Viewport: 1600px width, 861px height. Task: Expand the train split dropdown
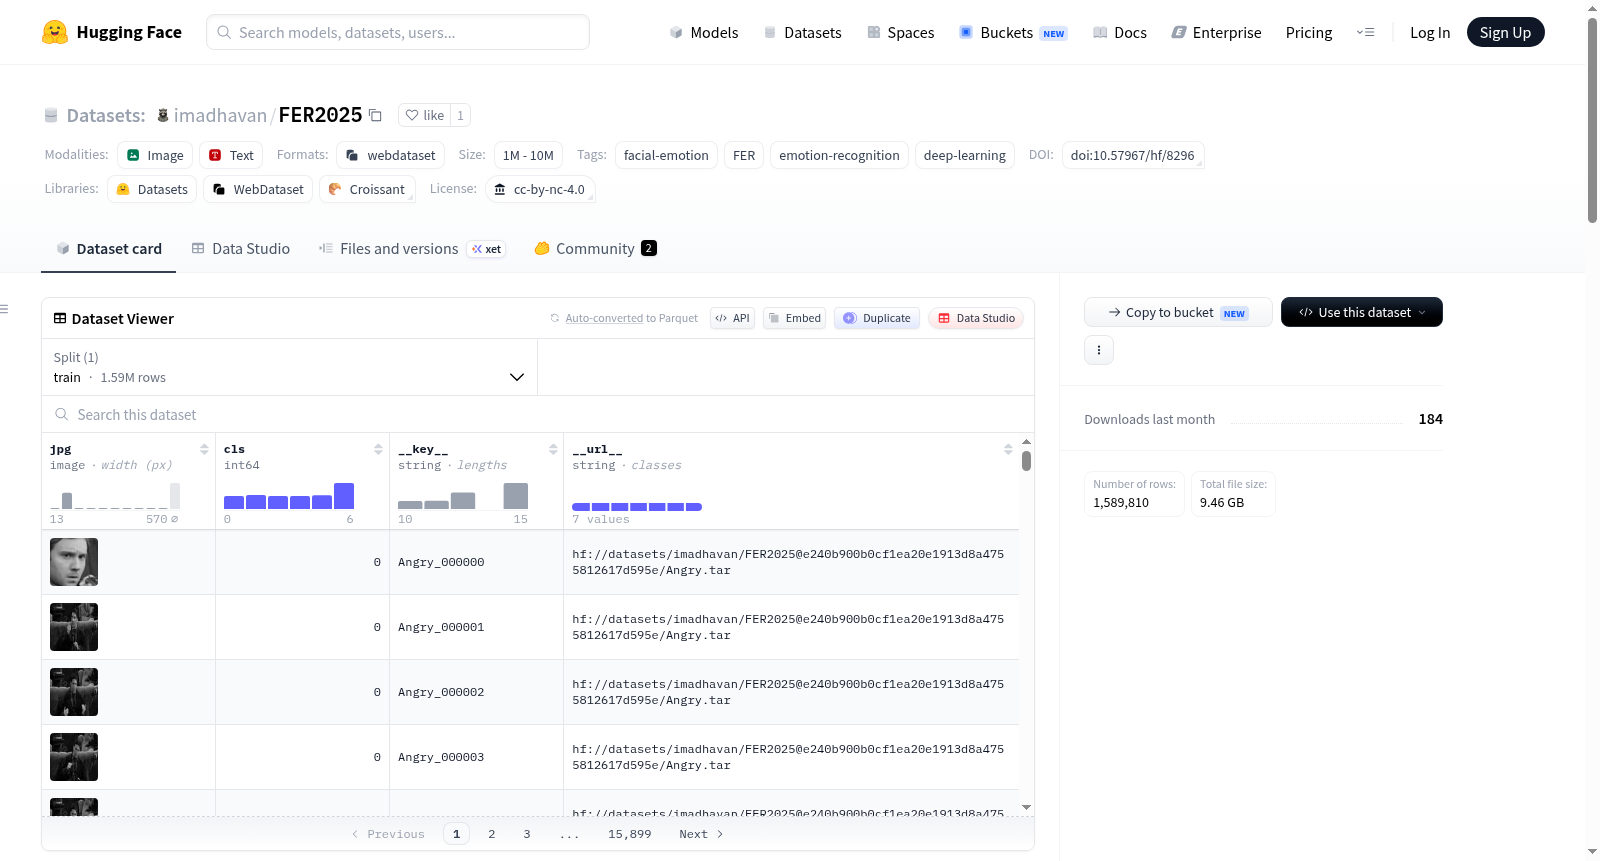tap(290, 367)
